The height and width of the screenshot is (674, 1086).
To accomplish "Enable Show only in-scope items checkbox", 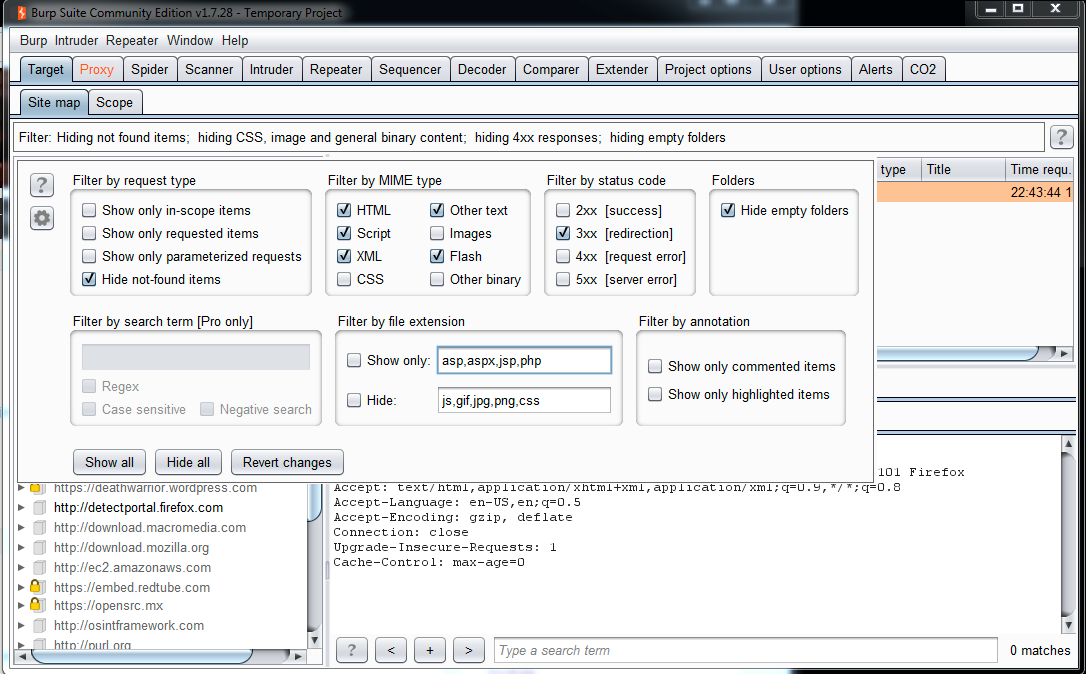I will click(x=90, y=211).
